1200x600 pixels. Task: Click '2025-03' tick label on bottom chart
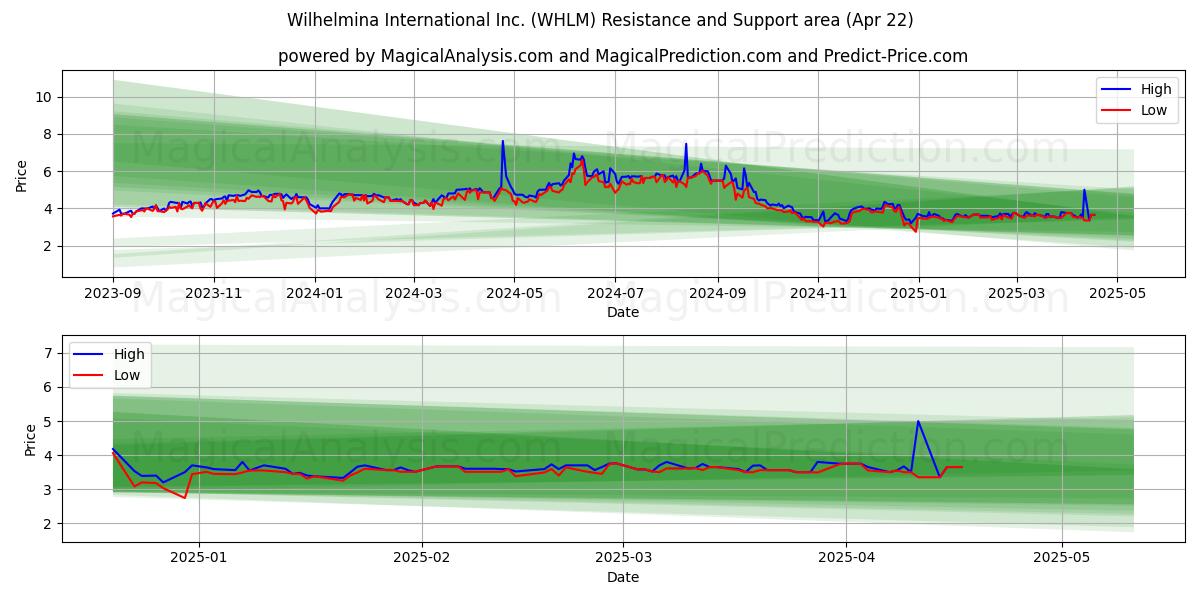[623, 559]
